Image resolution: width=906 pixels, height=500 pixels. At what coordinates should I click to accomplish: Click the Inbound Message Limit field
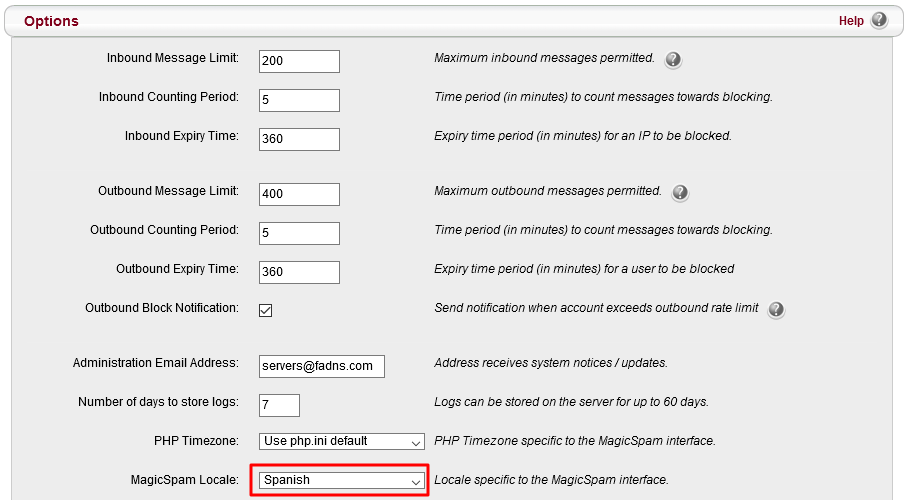click(299, 61)
